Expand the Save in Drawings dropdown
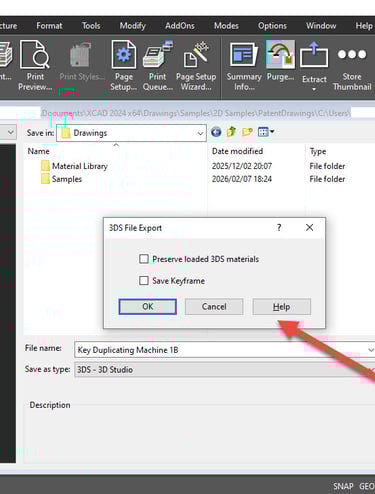 pyautogui.click(x=200, y=133)
